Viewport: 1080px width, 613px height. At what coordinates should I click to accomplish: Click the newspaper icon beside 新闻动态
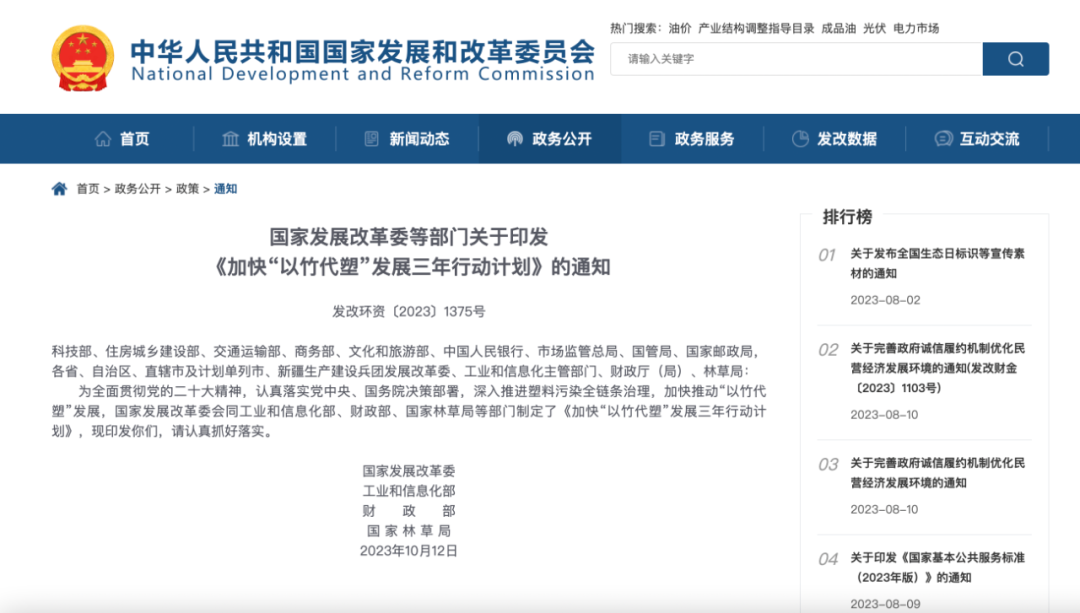coord(372,139)
